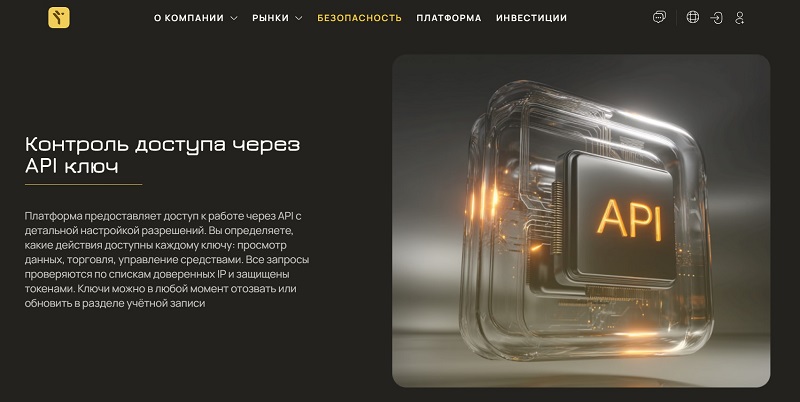Image resolution: width=800 pixels, height=402 pixels.
Task: Expand the РЫНКИ chevron arrow
Action: (x=298, y=18)
